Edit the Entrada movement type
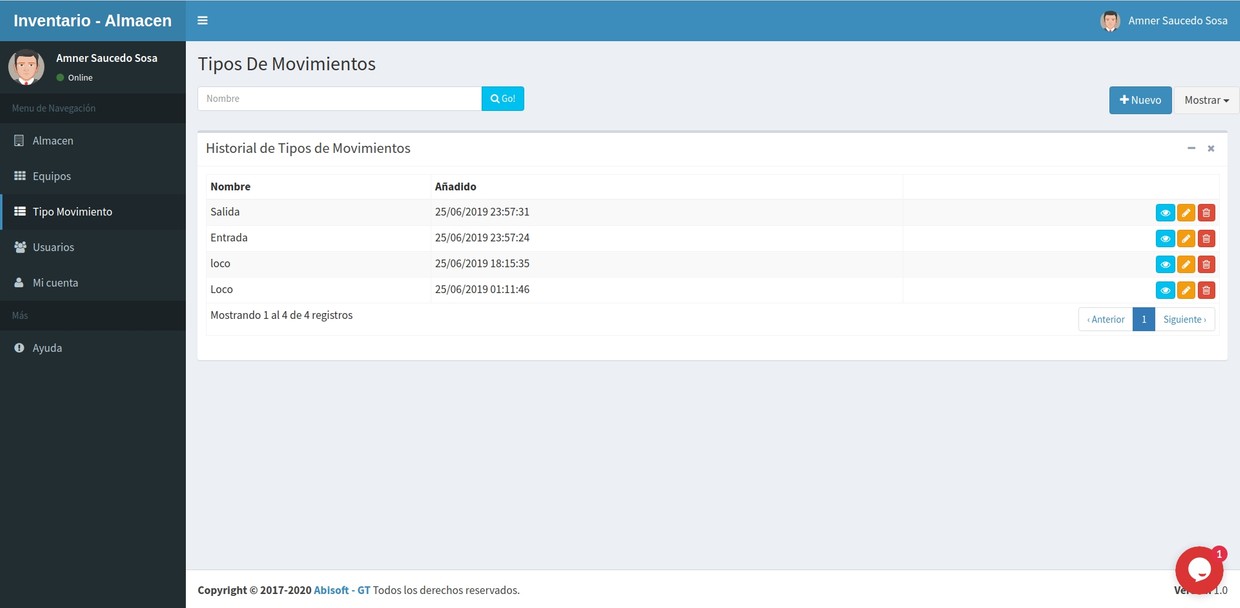1240x608 pixels. coord(1186,239)
